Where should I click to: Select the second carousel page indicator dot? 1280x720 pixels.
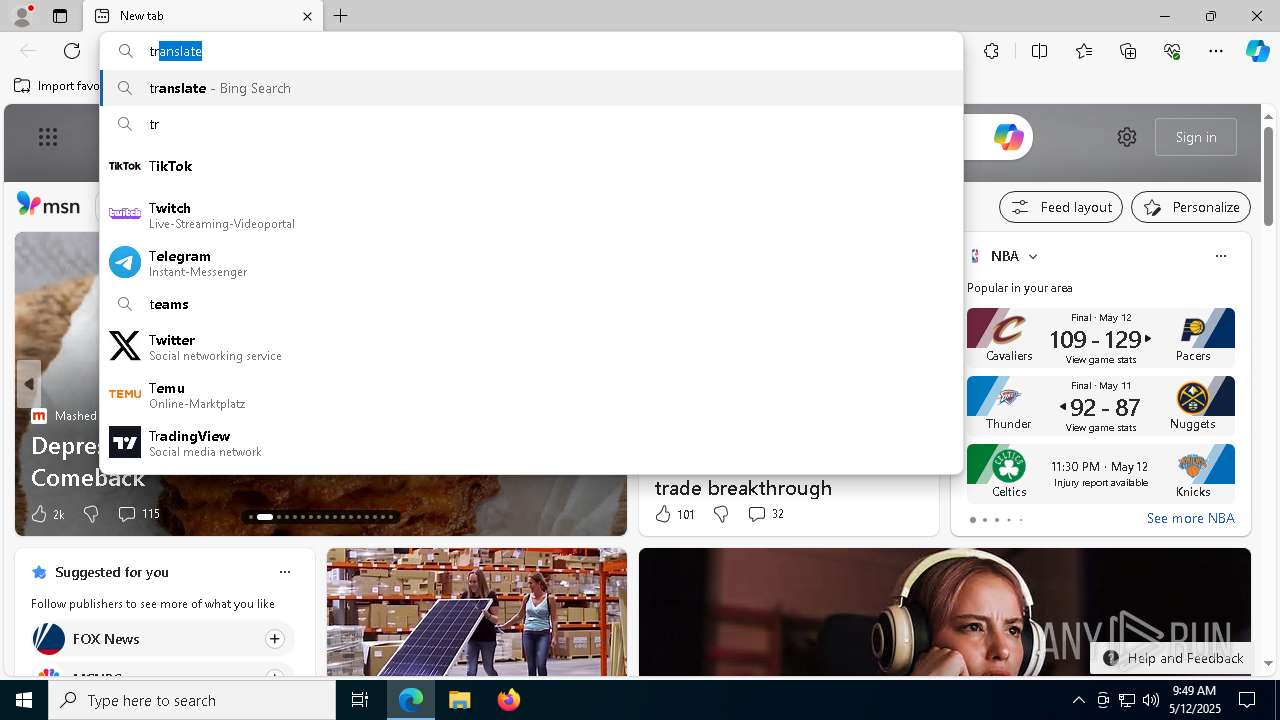pos(264,517)
